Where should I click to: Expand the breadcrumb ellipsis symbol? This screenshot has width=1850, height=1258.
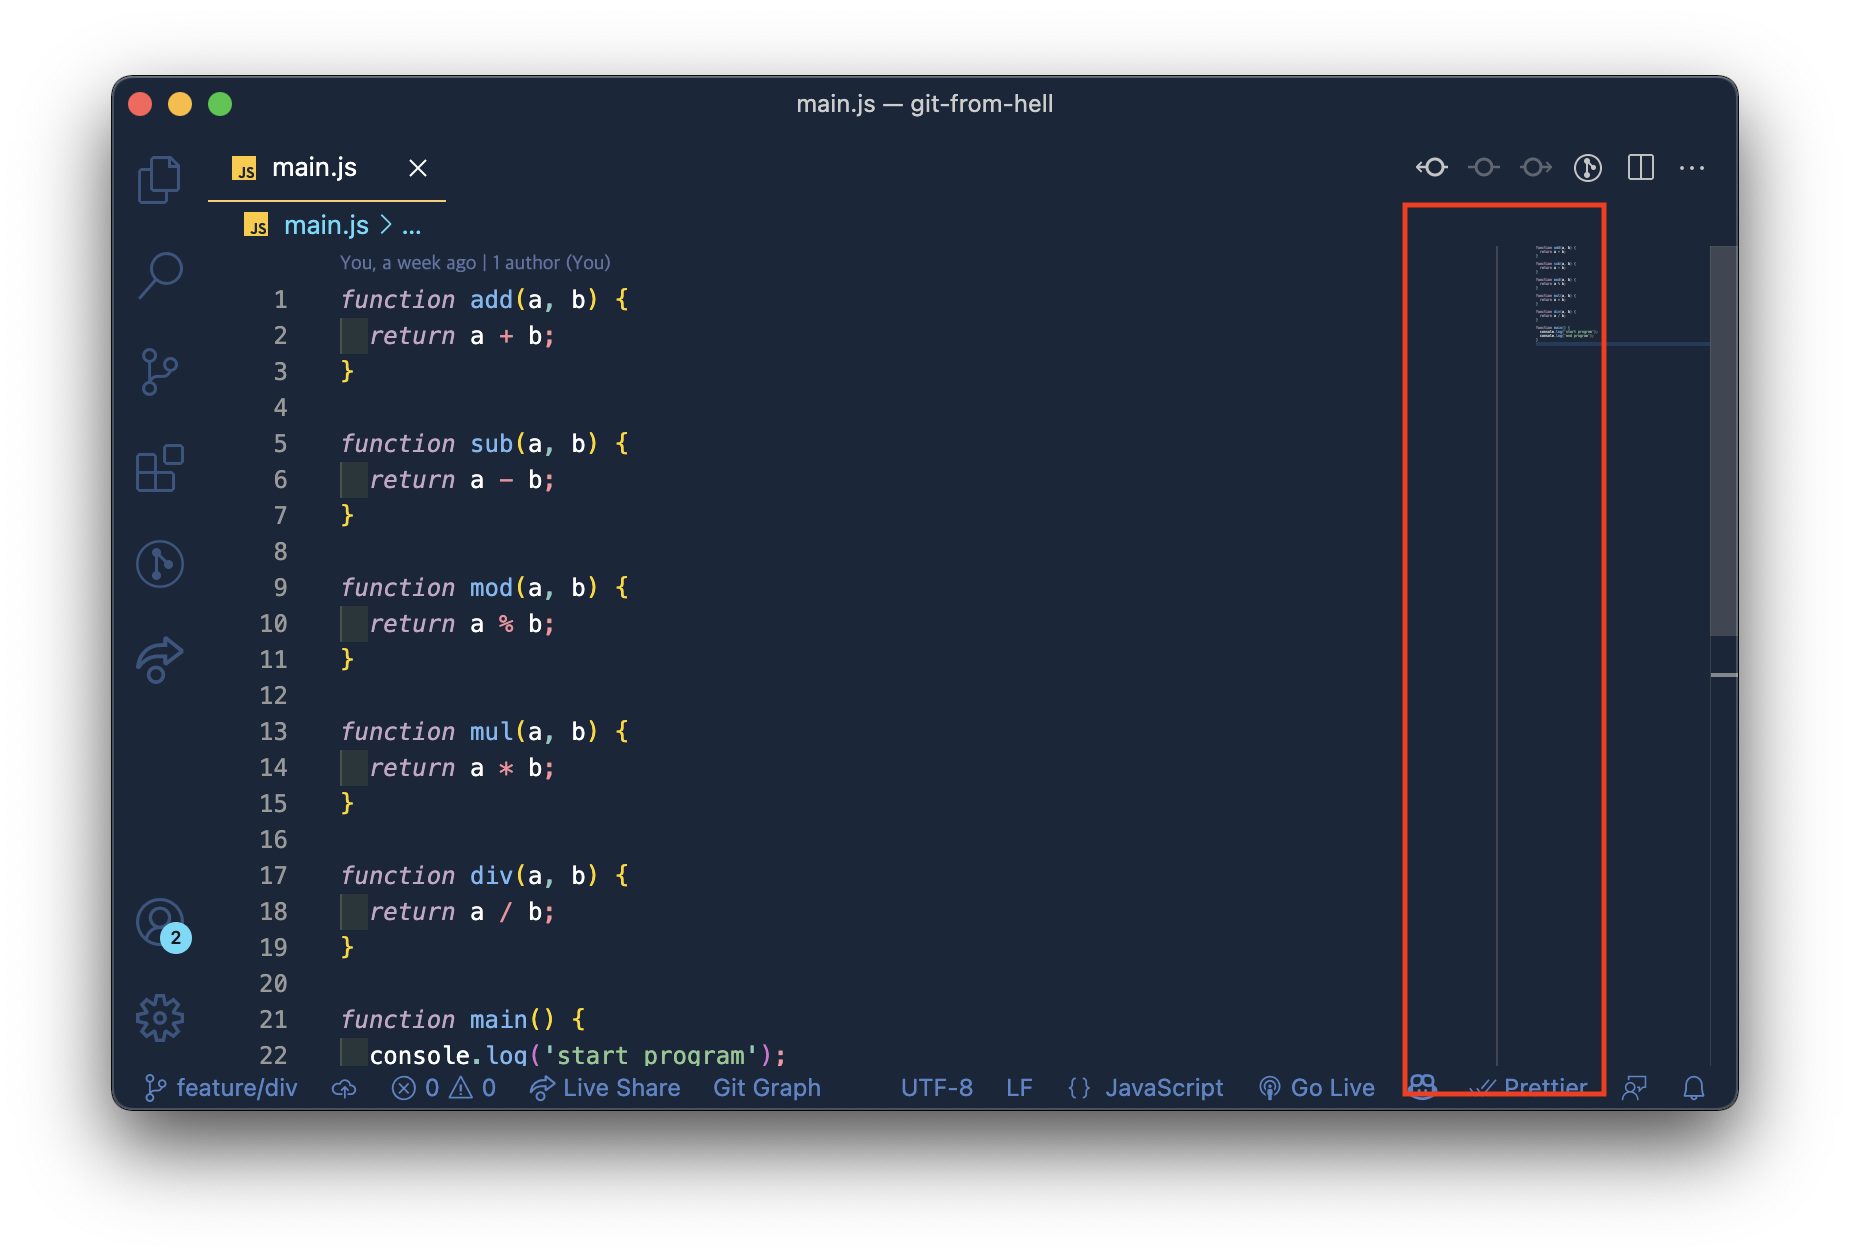tap(411, 226)
